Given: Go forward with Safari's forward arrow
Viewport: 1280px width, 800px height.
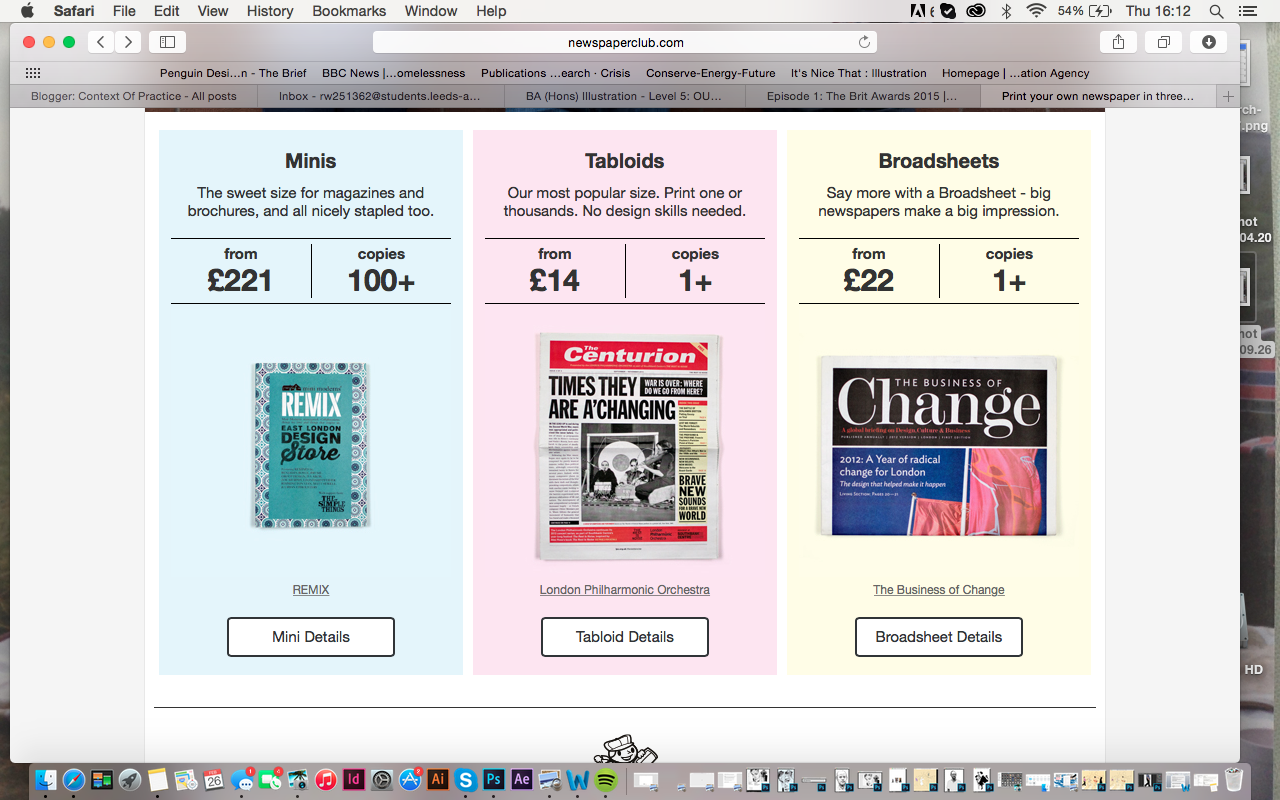Looking at the screenshot, I should coord(127,42).
